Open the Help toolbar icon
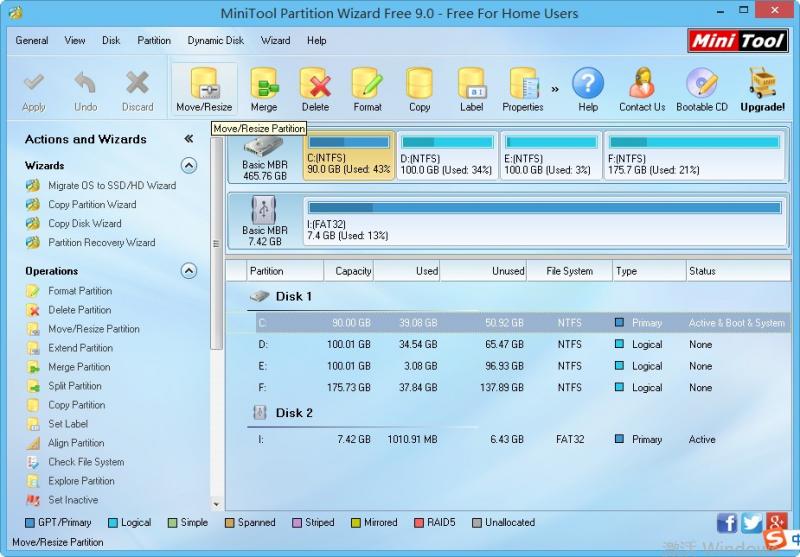The width and height of the screenshot is (800, 557). click(588, 90)
